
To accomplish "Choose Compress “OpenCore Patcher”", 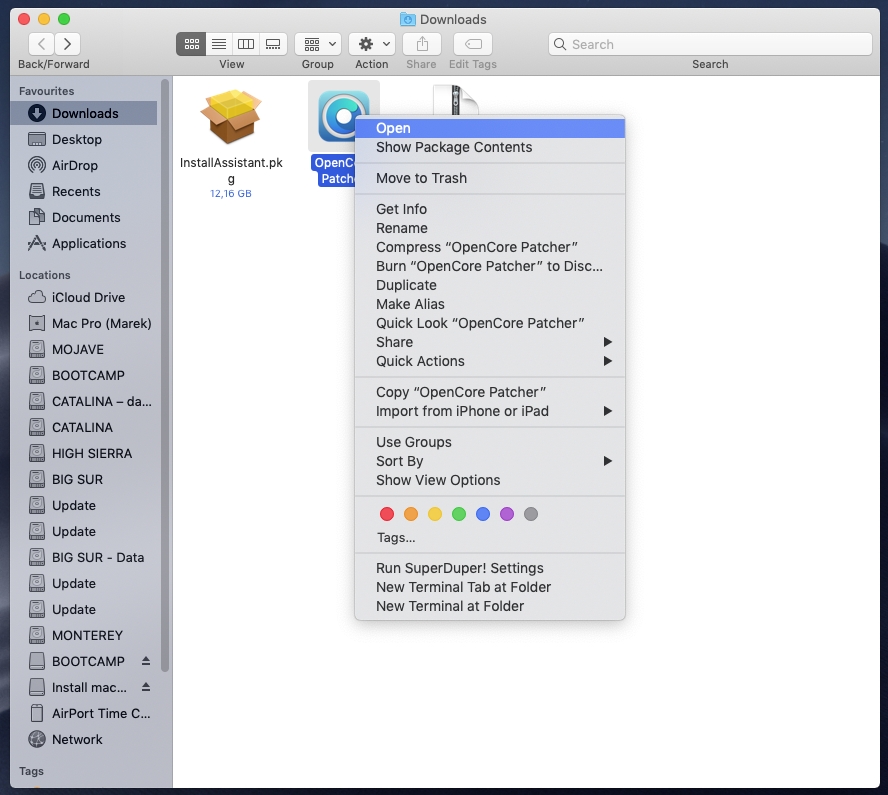I will coord(490,247).
